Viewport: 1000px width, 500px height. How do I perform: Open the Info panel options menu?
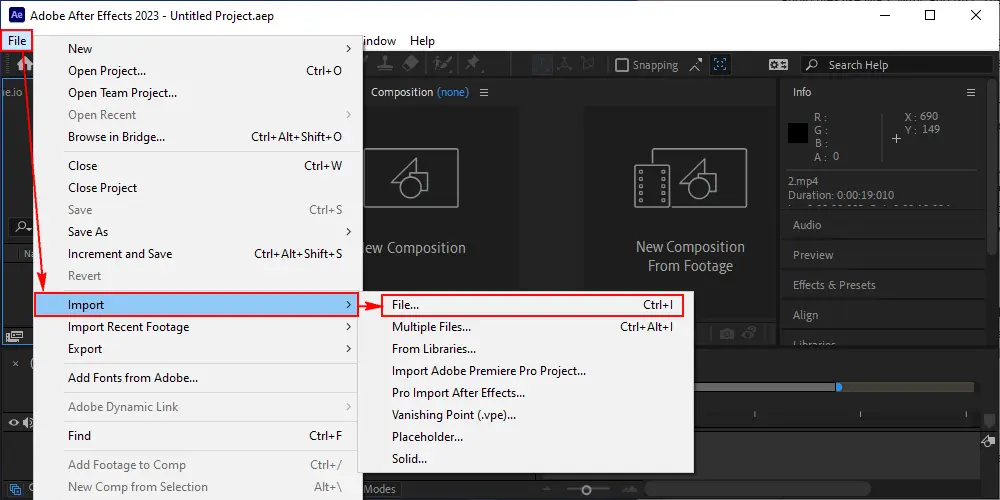[970, 92]
